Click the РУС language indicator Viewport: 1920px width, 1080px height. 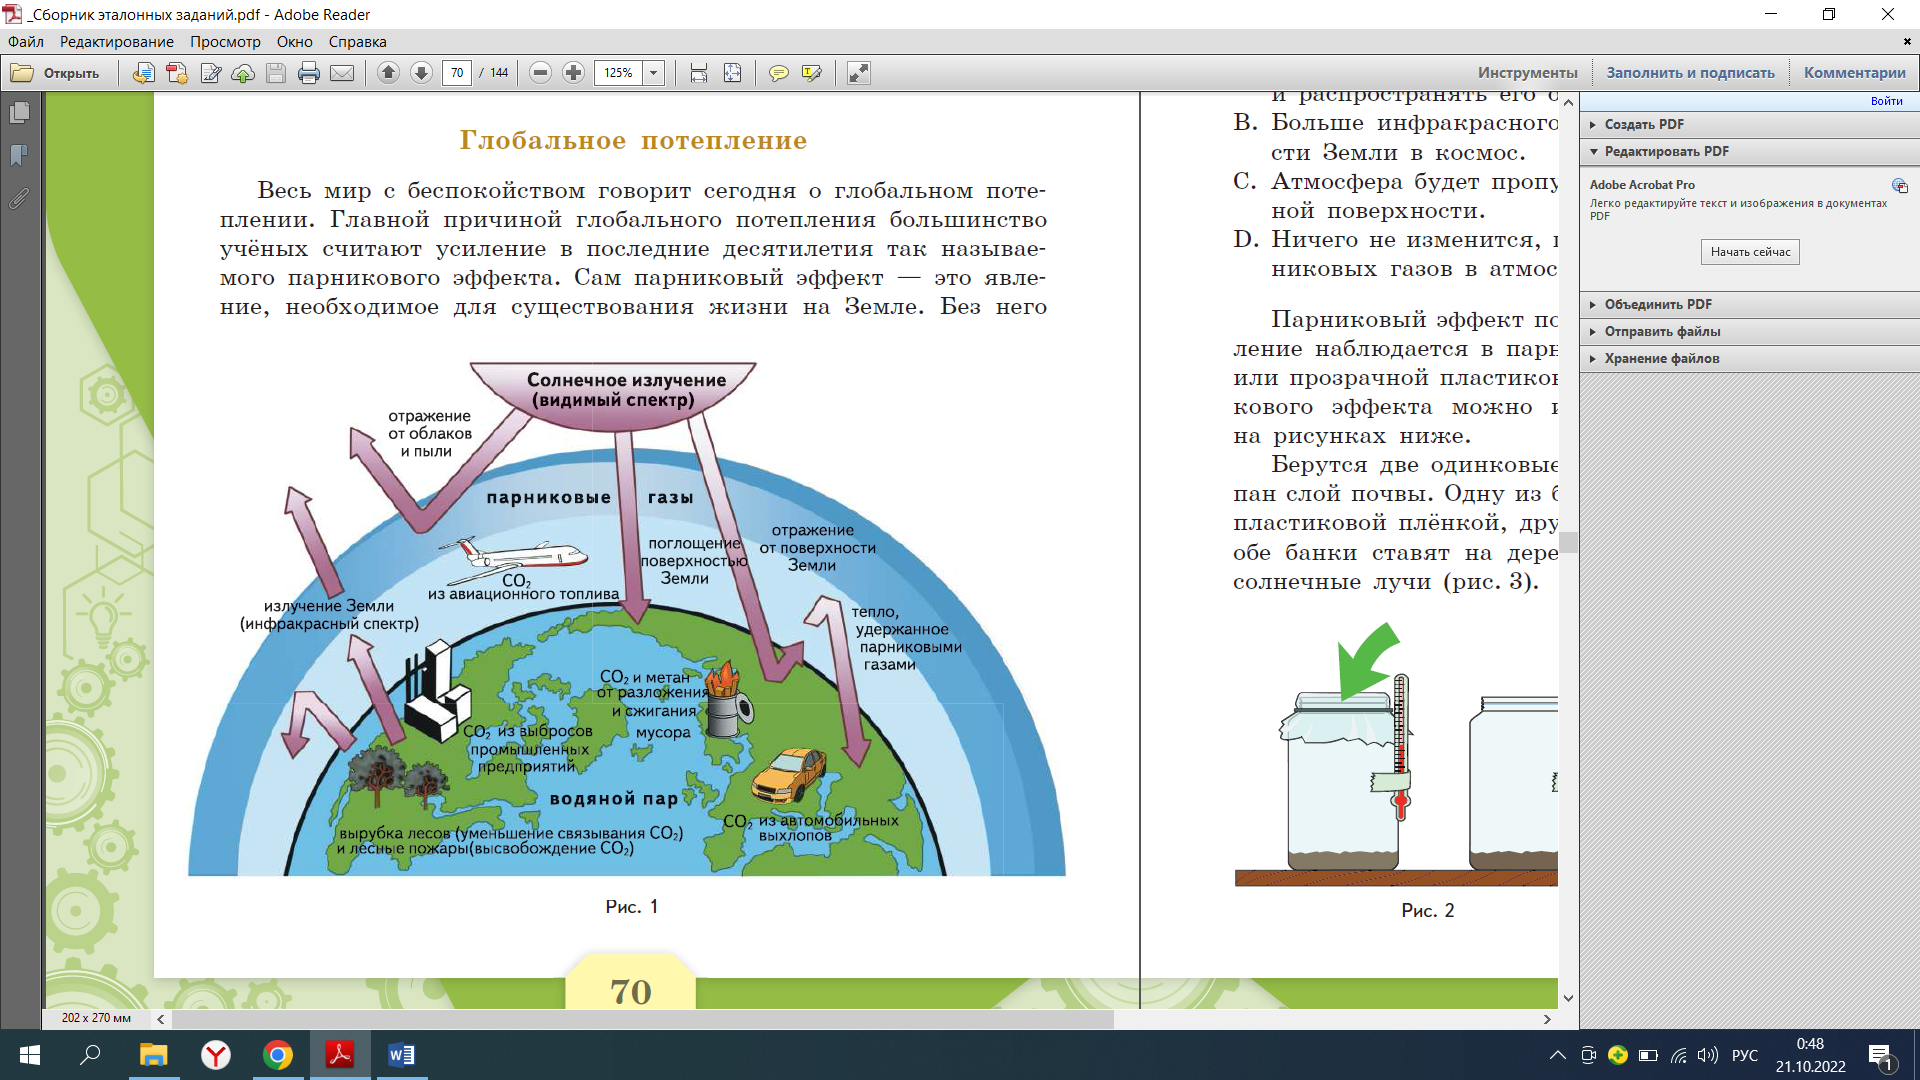(1745, 1055)
